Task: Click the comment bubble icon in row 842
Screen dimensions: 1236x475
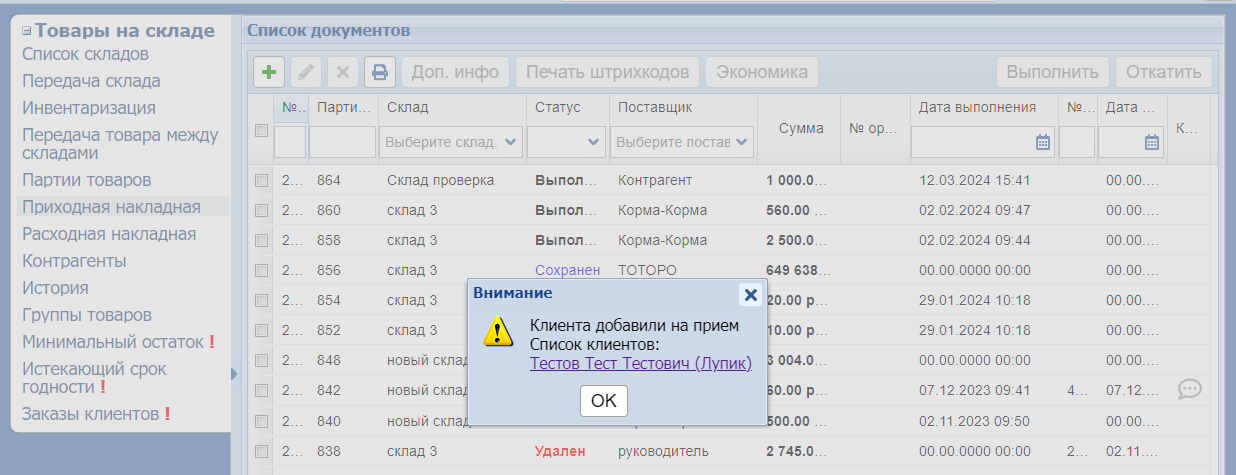Action: (1189, 390)
